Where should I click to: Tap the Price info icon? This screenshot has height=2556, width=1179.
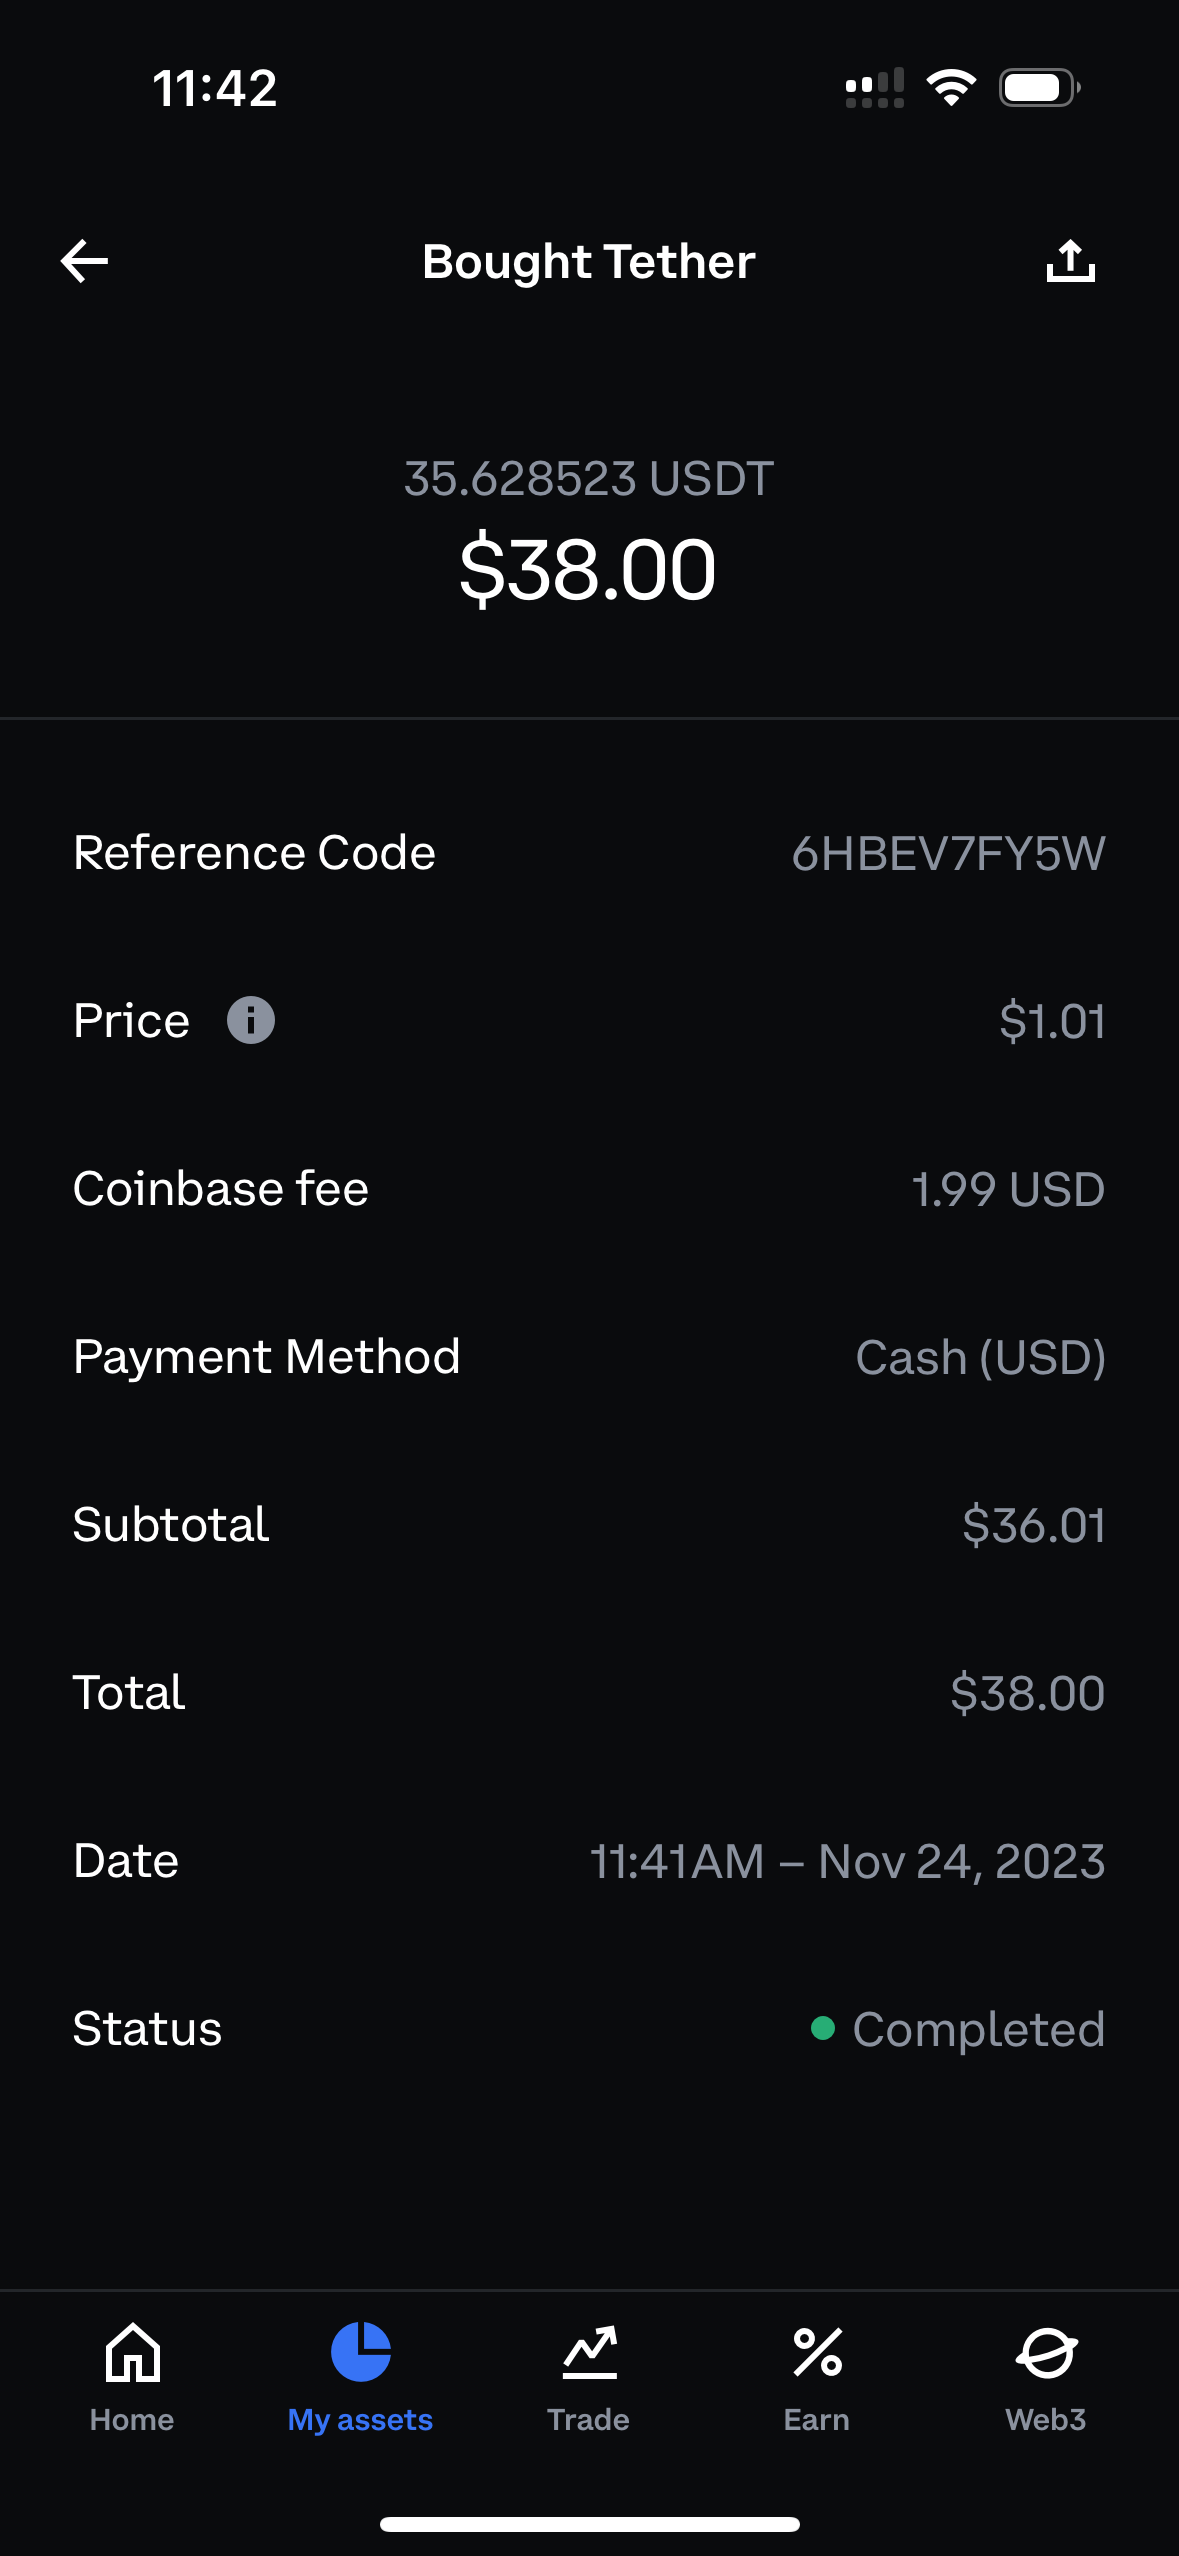250,1020
